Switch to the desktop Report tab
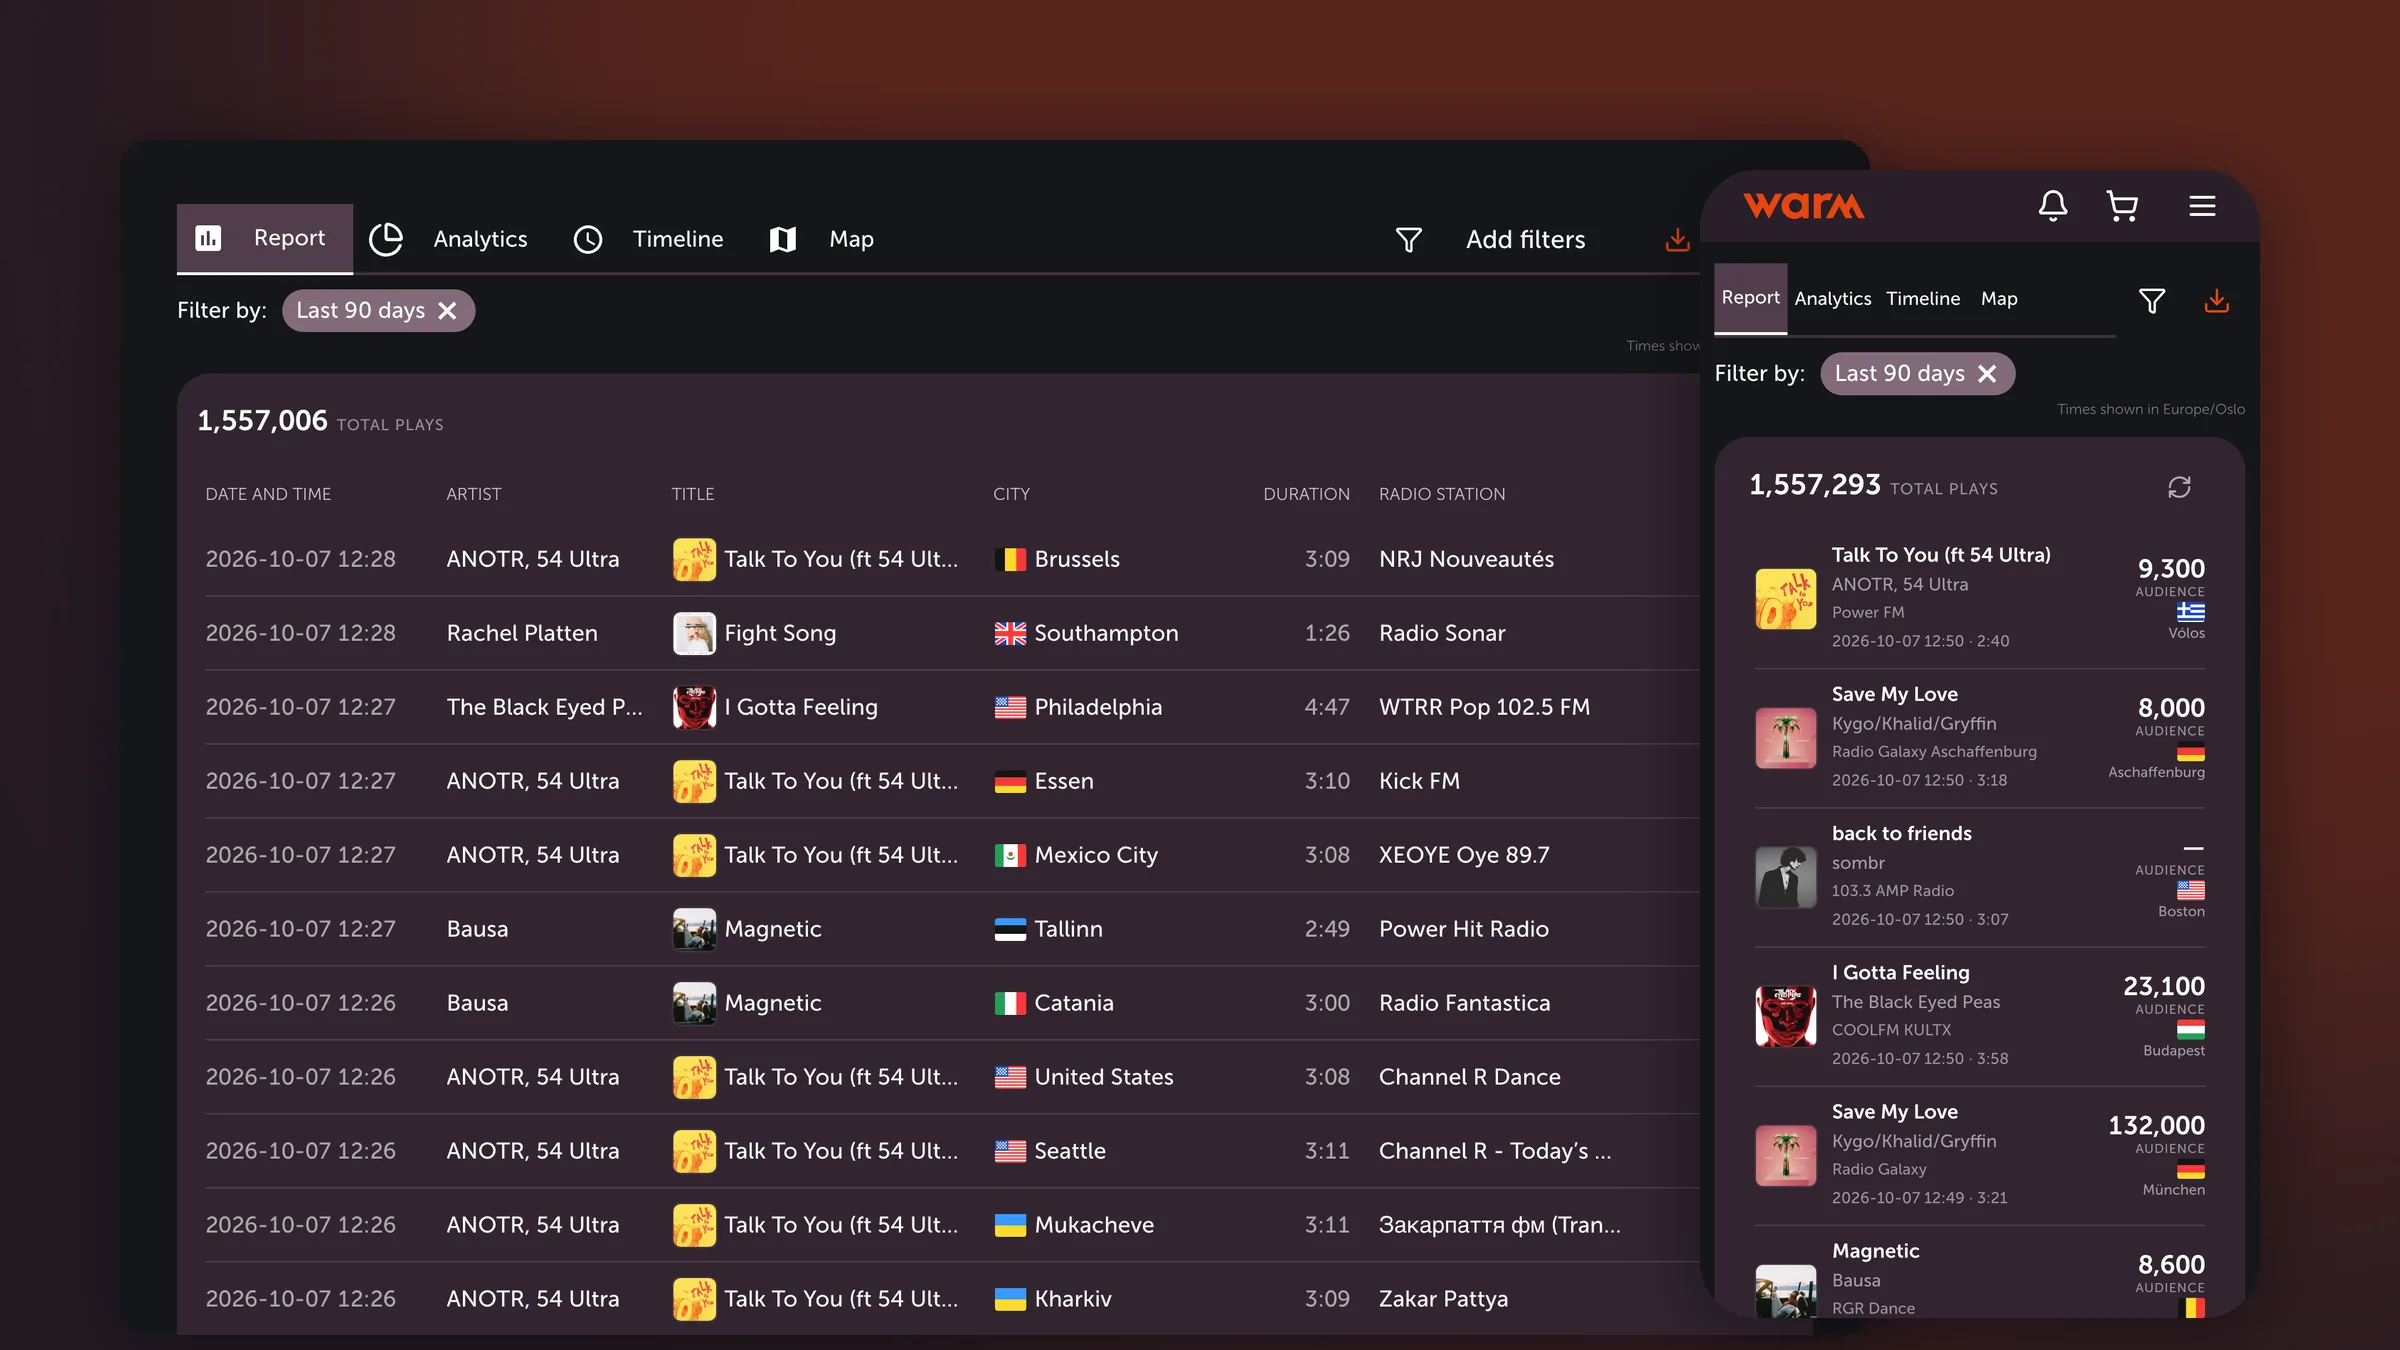This screenshot has width=2400, height=1350. coord(265,238)
